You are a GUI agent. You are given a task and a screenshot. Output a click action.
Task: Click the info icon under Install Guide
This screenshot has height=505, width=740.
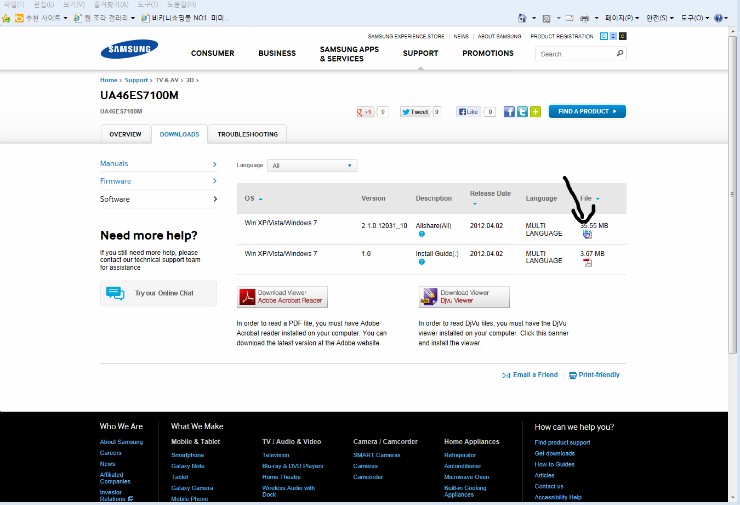[421, 262]
